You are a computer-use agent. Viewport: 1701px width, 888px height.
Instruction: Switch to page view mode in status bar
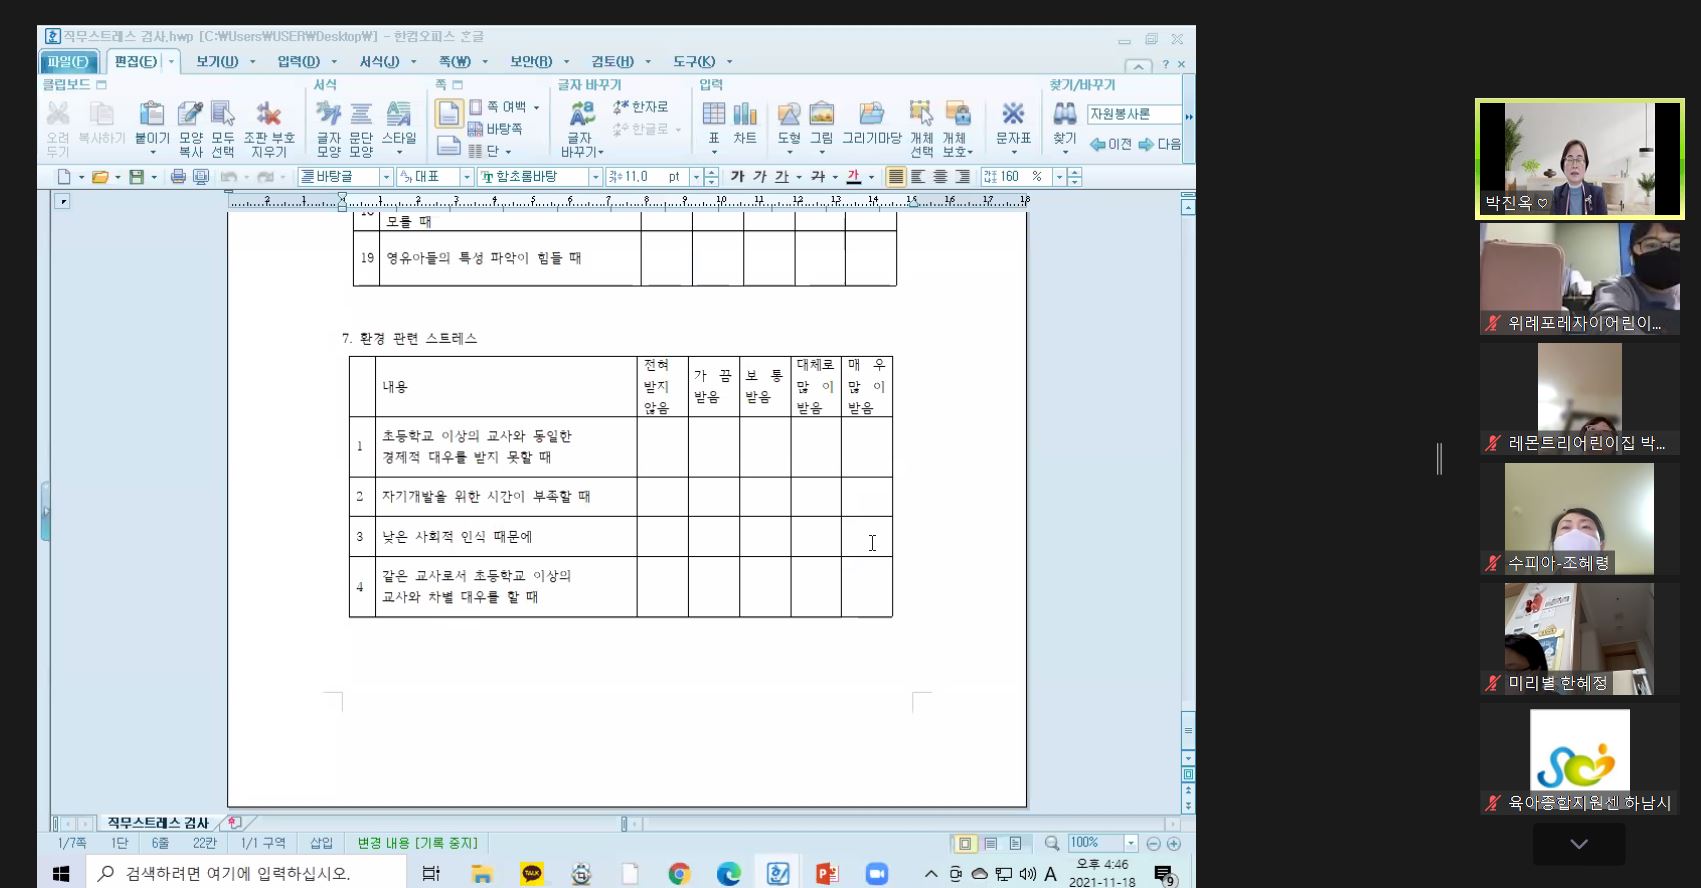click(x=965, y=844)
